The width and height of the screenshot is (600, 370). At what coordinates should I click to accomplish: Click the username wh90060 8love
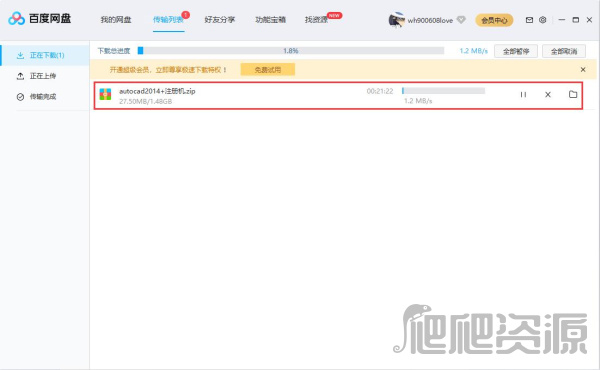click(x=430, y=20)
